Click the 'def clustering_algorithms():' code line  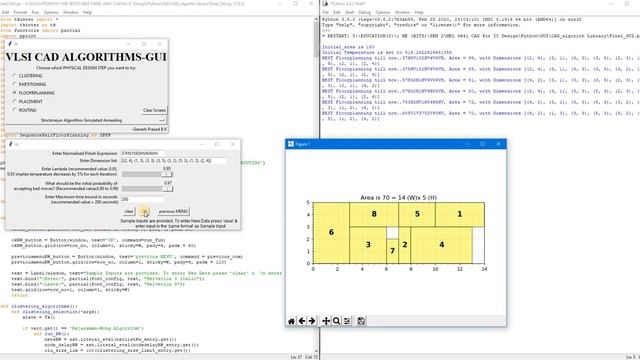[x=39, y=306]
